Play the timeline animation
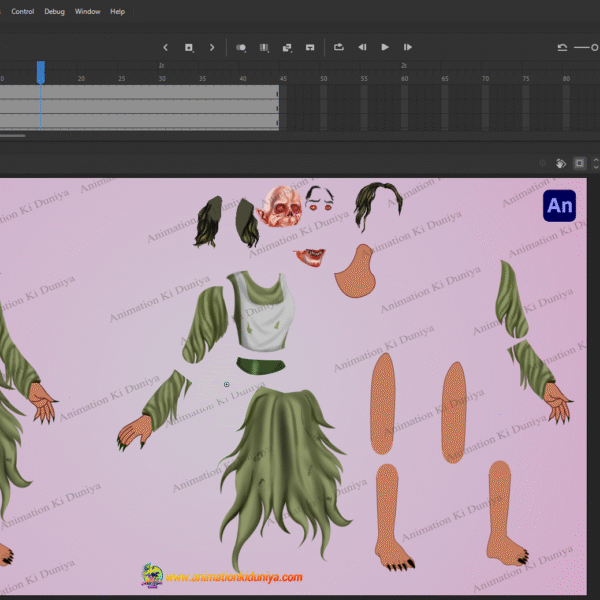Image resolution: width=600 pixels, height=600 pixels. pos(385,47)
